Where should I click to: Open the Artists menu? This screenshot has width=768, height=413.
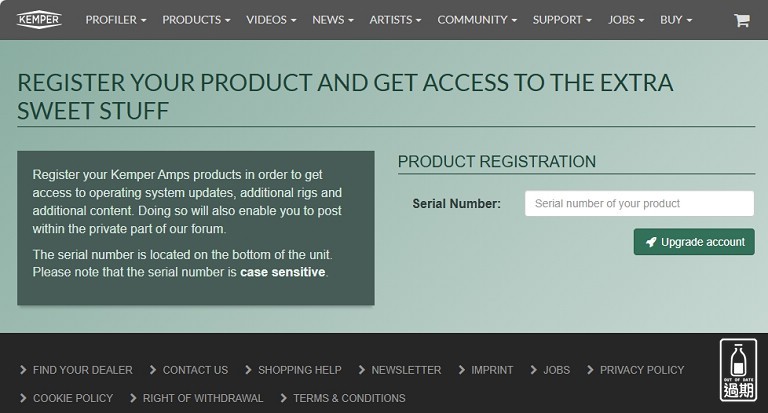pos(395,20)
